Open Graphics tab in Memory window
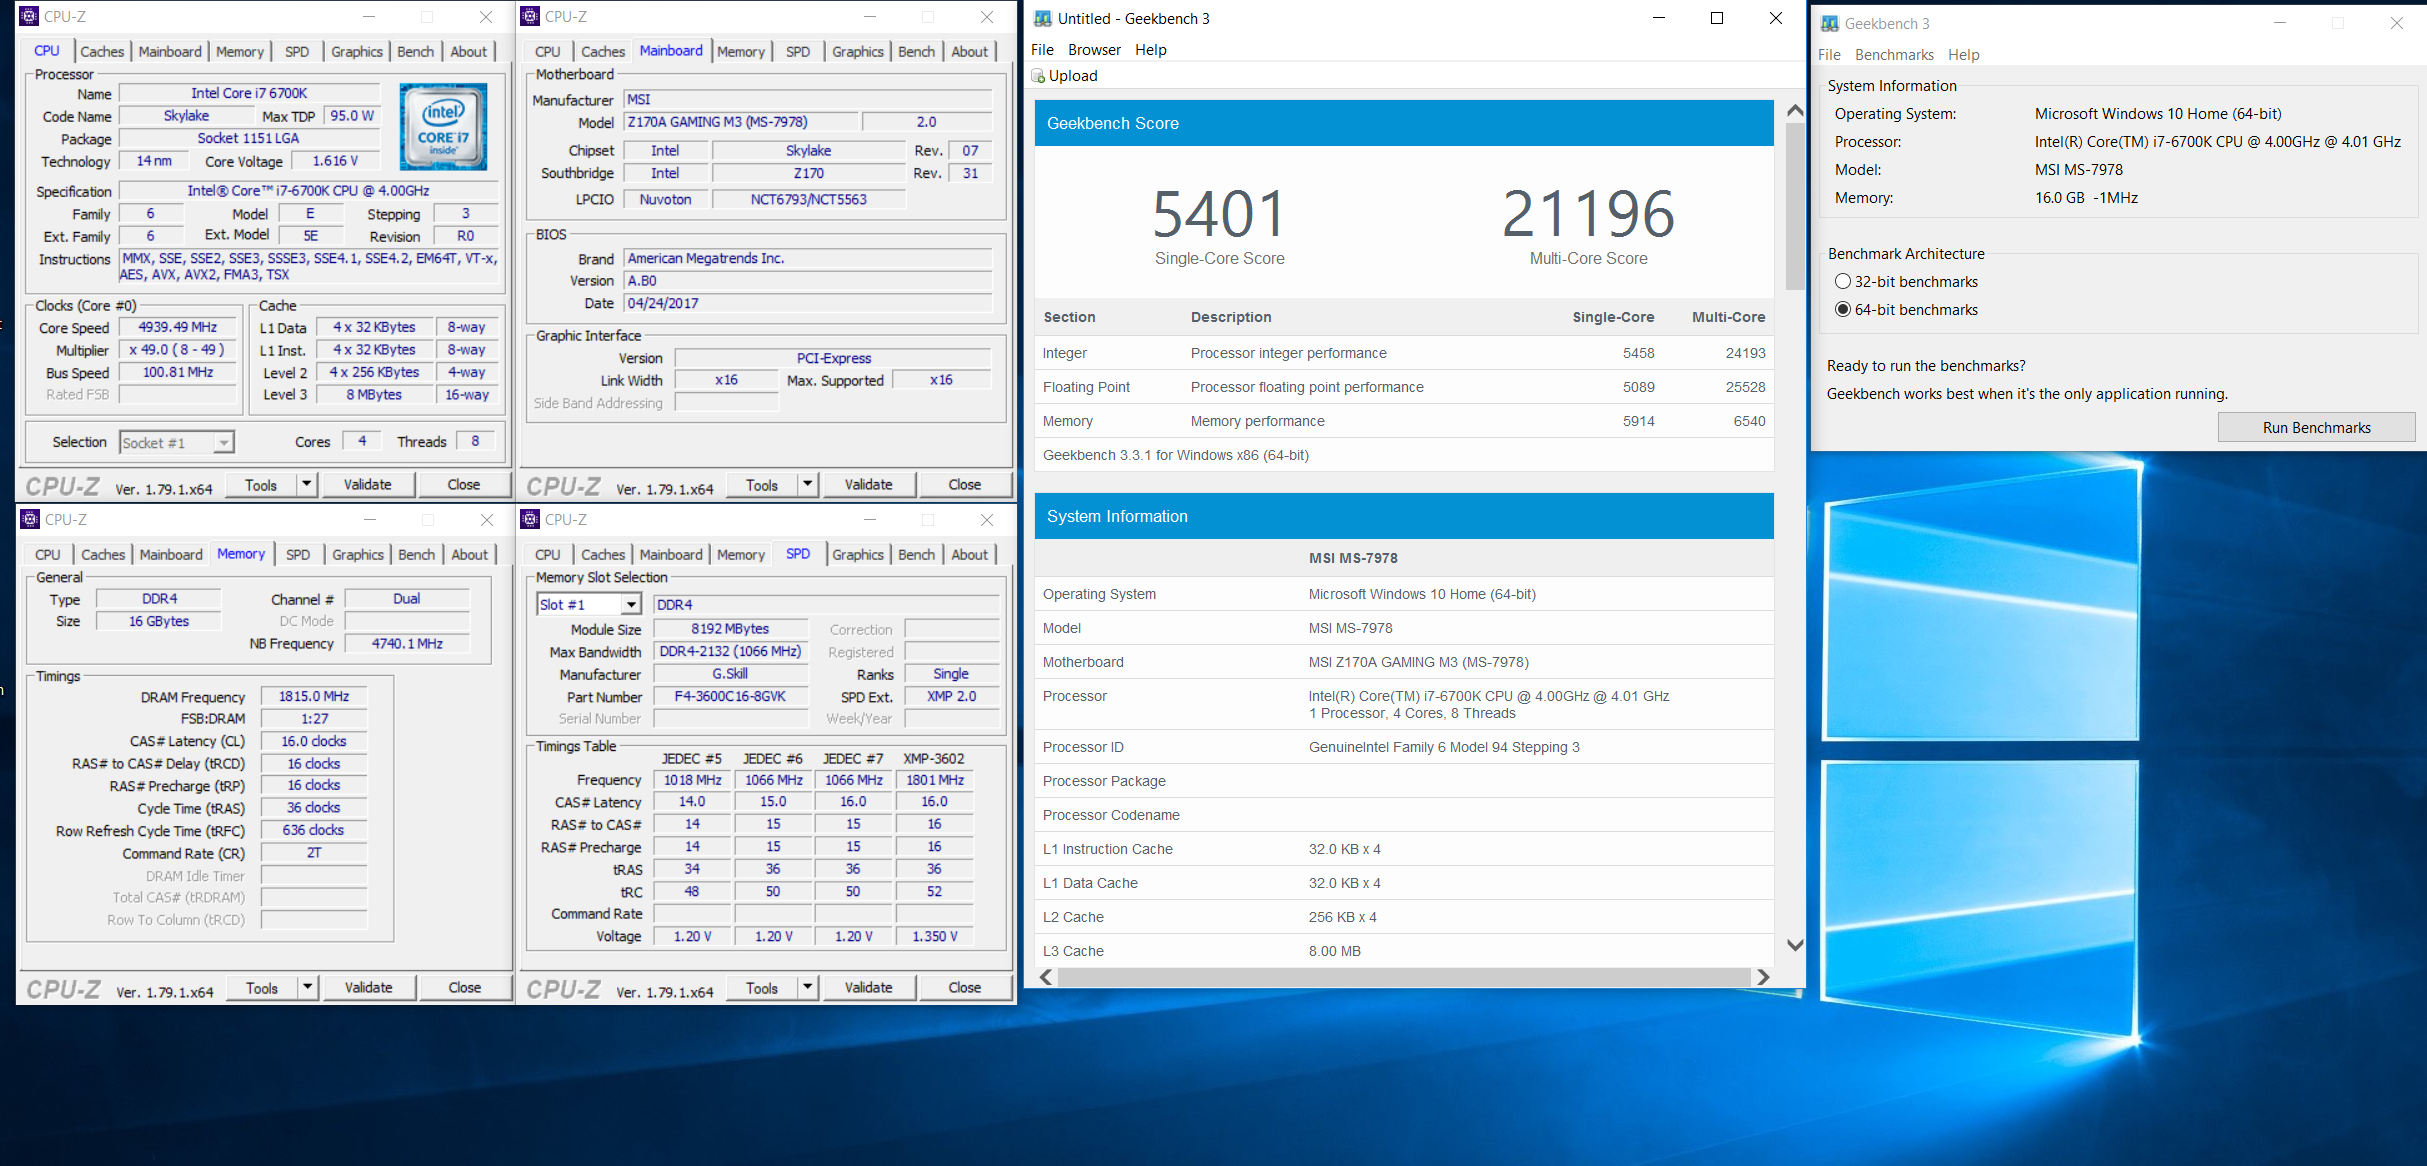The height and width of the screenshot is (1166, 2427). 357,555
